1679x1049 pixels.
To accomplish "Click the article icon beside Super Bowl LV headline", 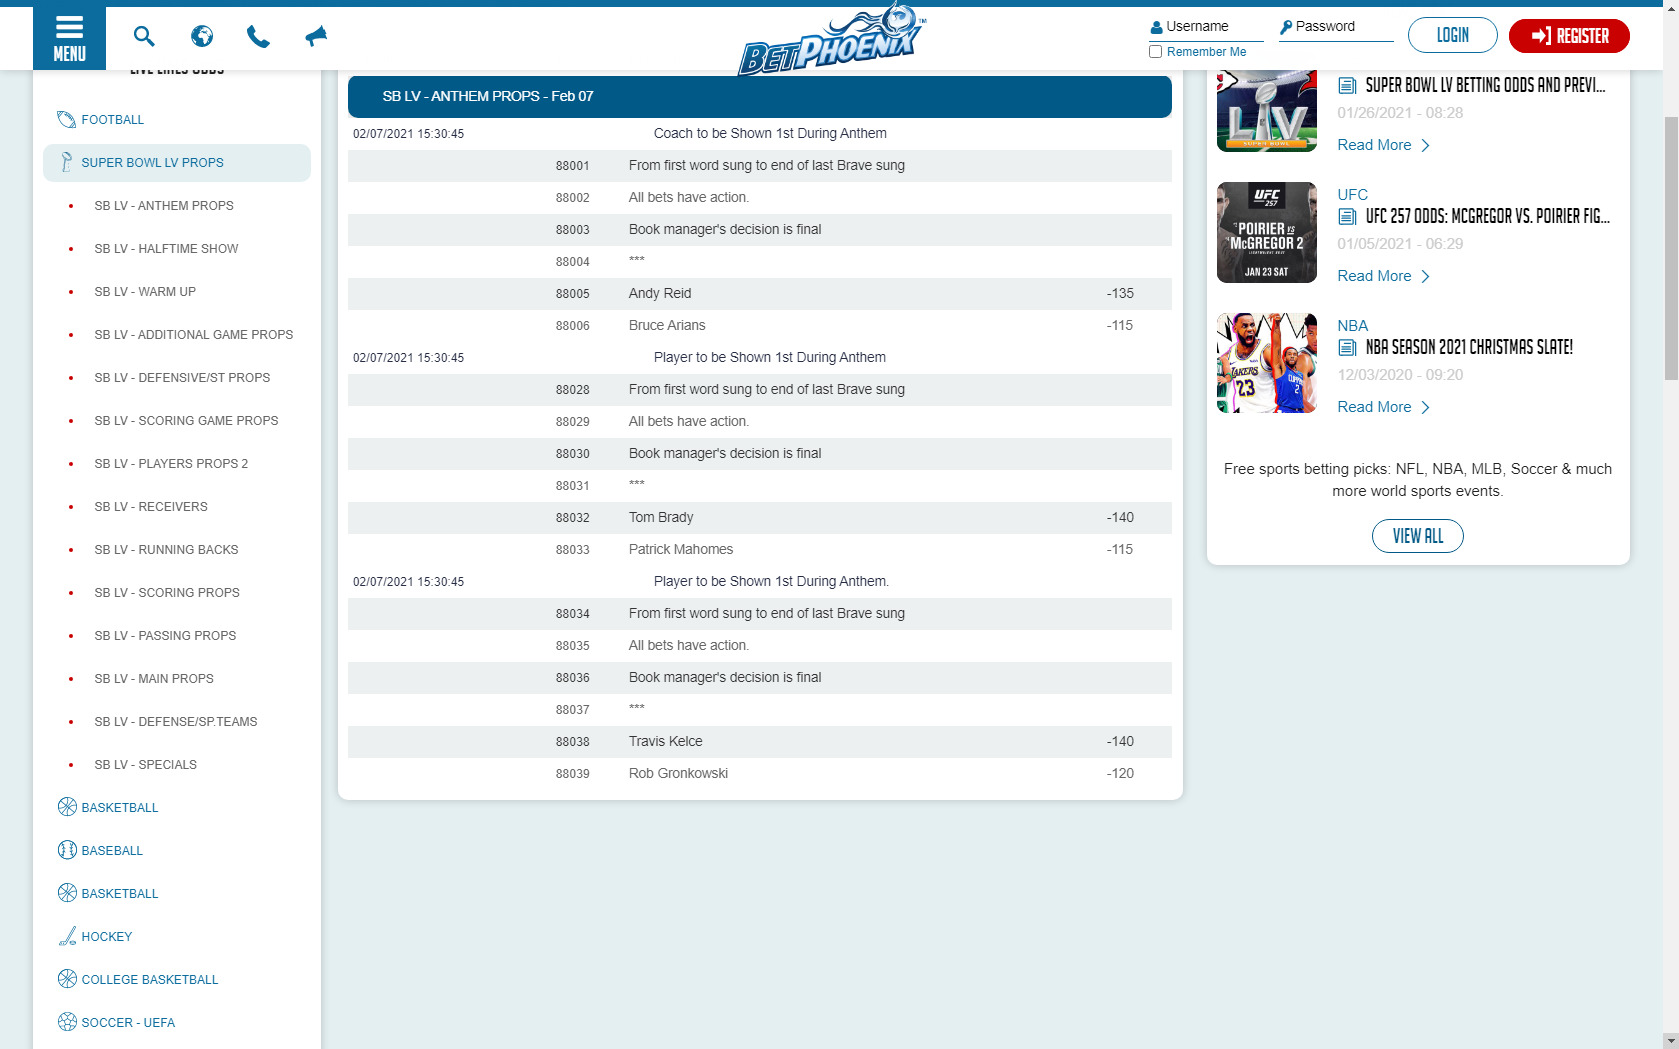I will 1347,86.
